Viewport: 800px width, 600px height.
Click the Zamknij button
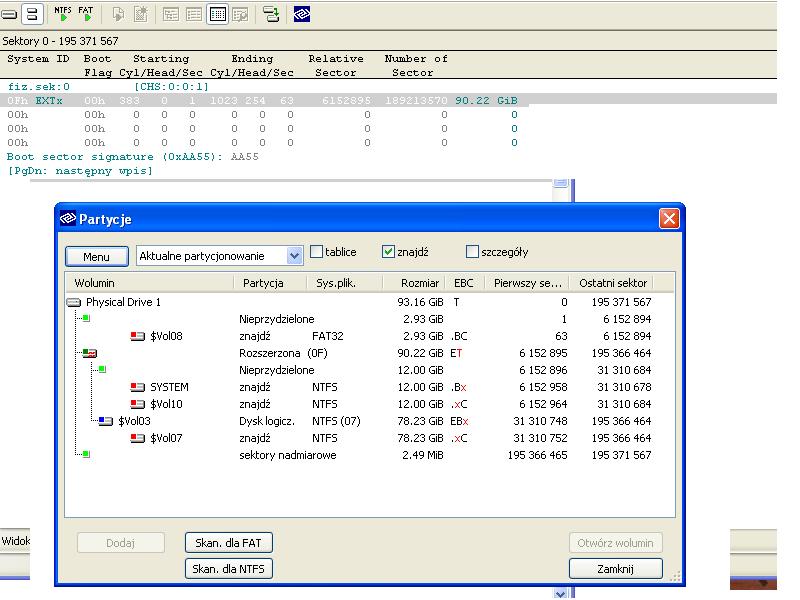pyautogui.click(x=616, y=569)
